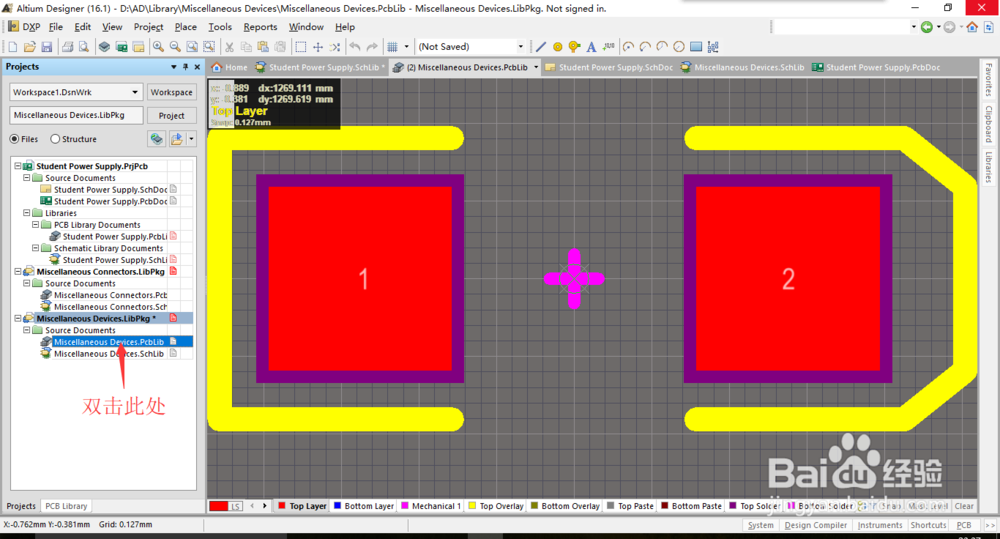The width and height of the screenshot is (1000, 539).
Task: Open the Reports menu
Action: tap(260, 27)
